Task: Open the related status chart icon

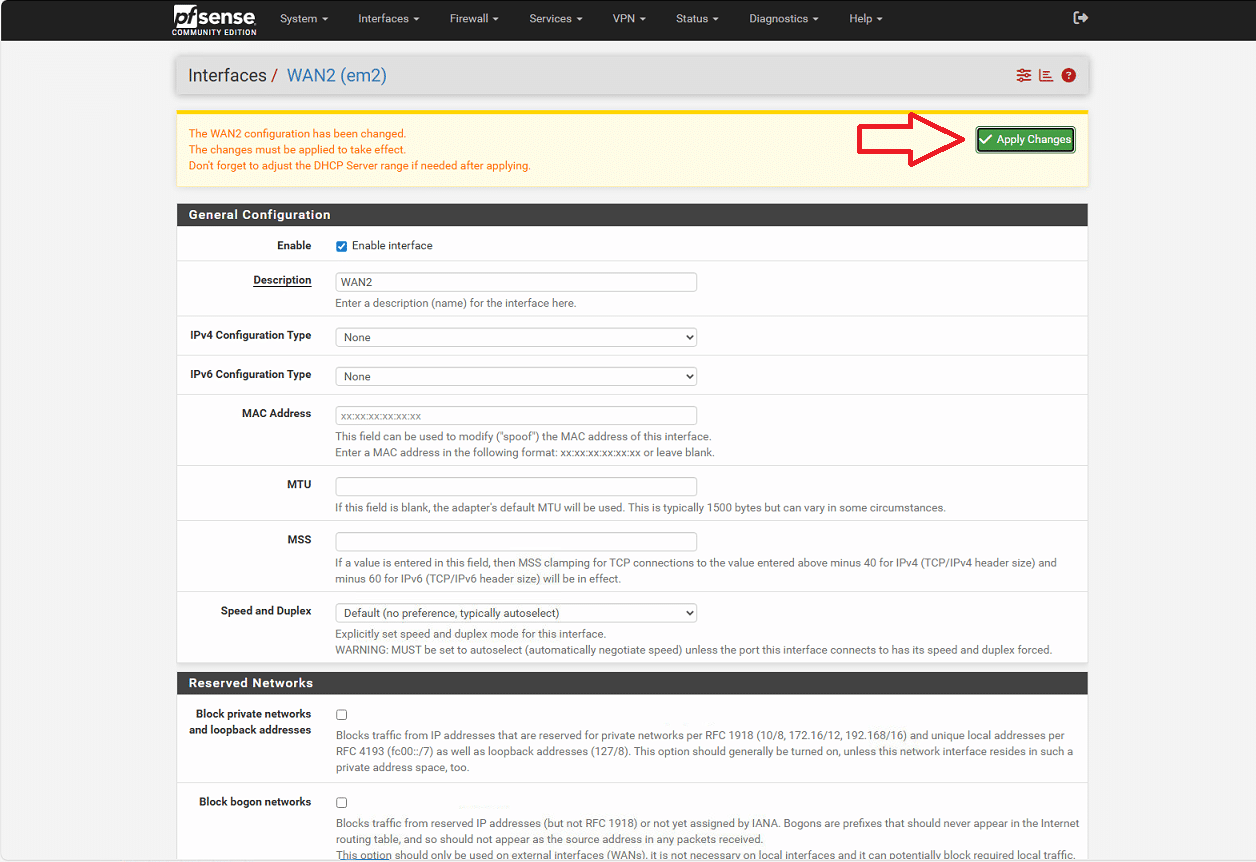Action: tap(1046, 75)
